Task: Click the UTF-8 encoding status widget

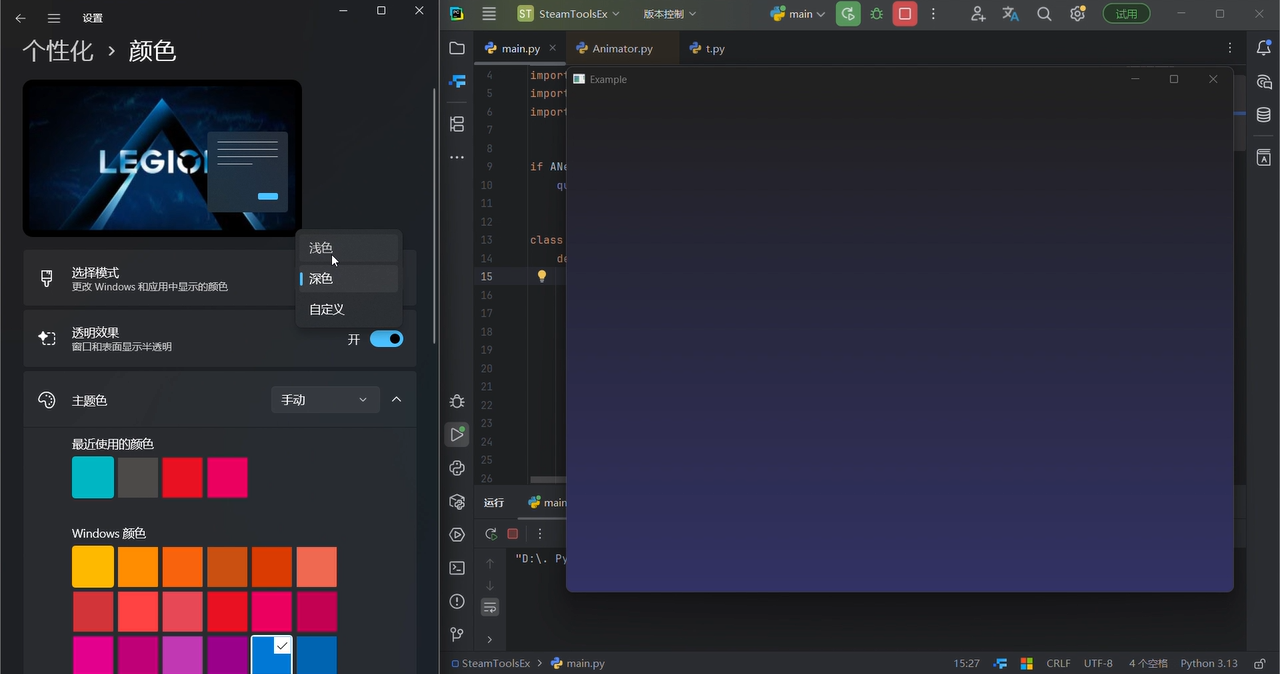Action: [1098, 663]
